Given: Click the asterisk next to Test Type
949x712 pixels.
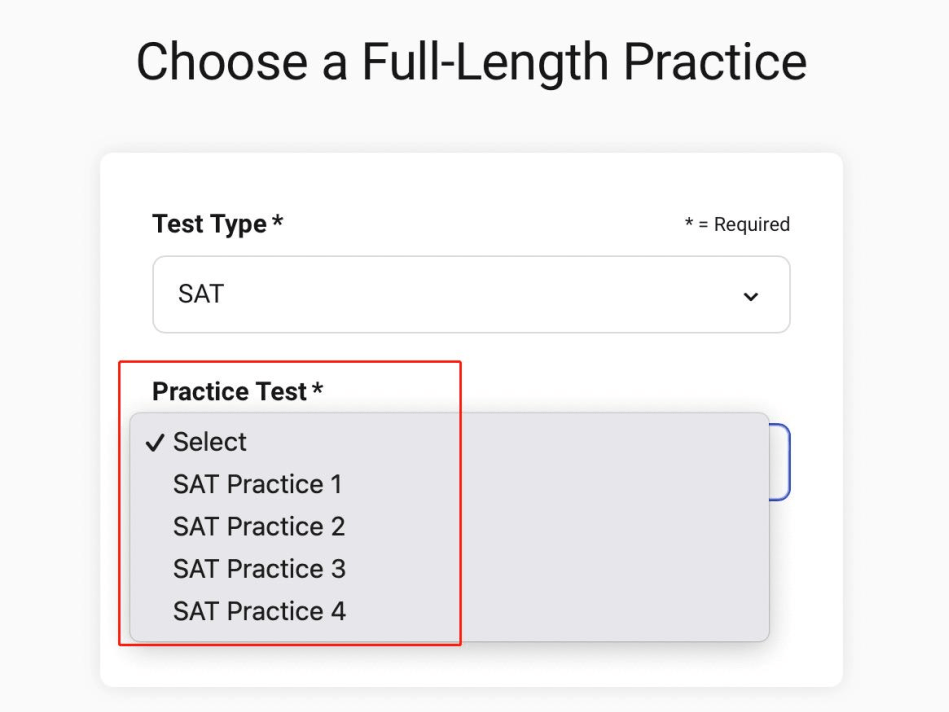Looking at the screenshot, I should (277, 222).
